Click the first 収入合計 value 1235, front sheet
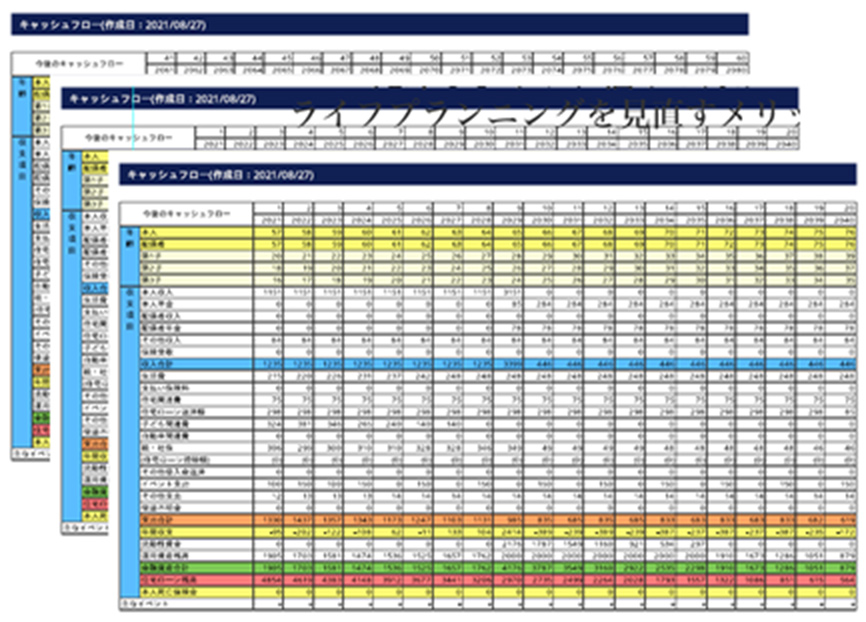Viewport: 866px width, 622px height. click(x=268, y=364)
